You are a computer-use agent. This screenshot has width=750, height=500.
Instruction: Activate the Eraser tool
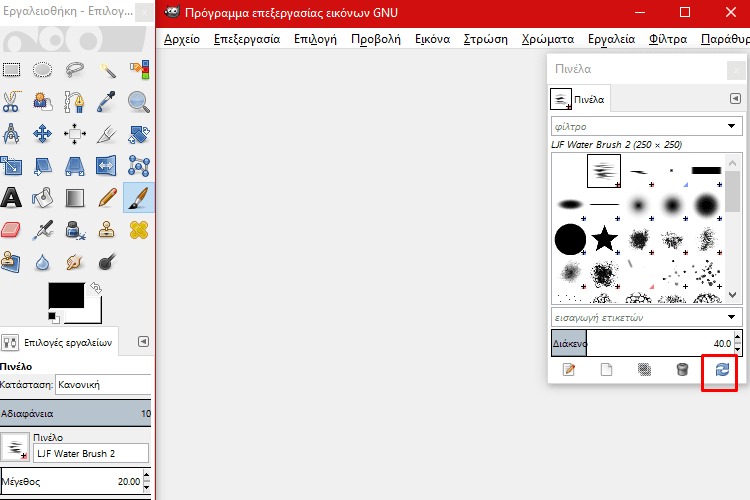[11, 230]
